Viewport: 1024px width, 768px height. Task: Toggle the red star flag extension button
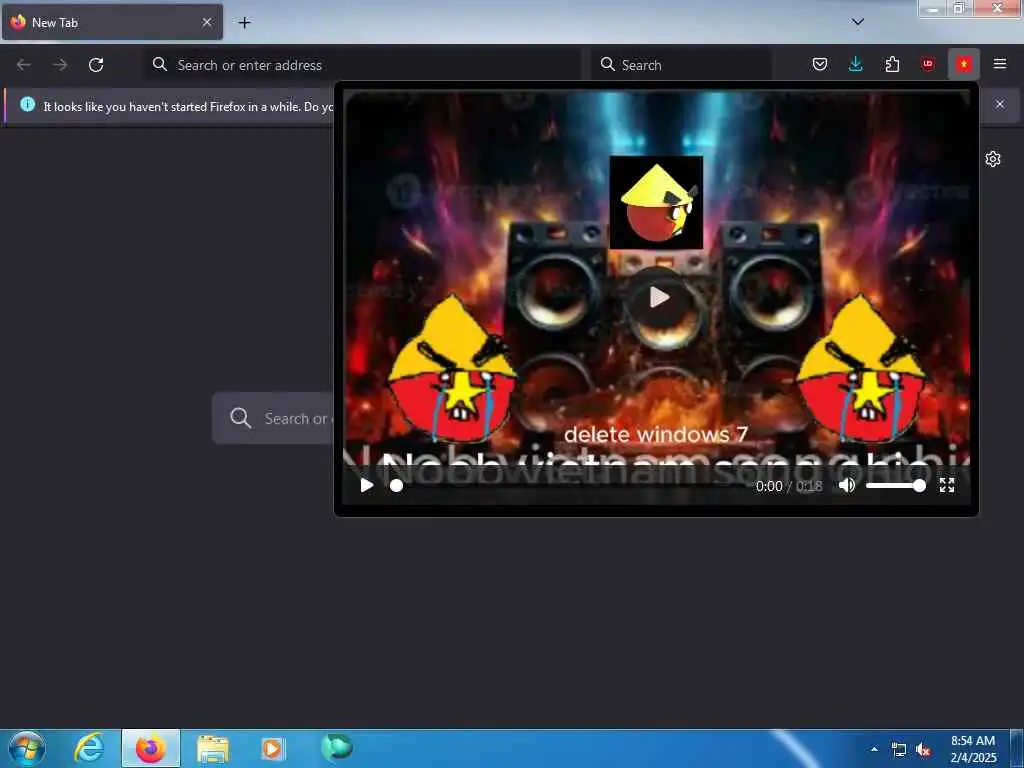[964, 64]
